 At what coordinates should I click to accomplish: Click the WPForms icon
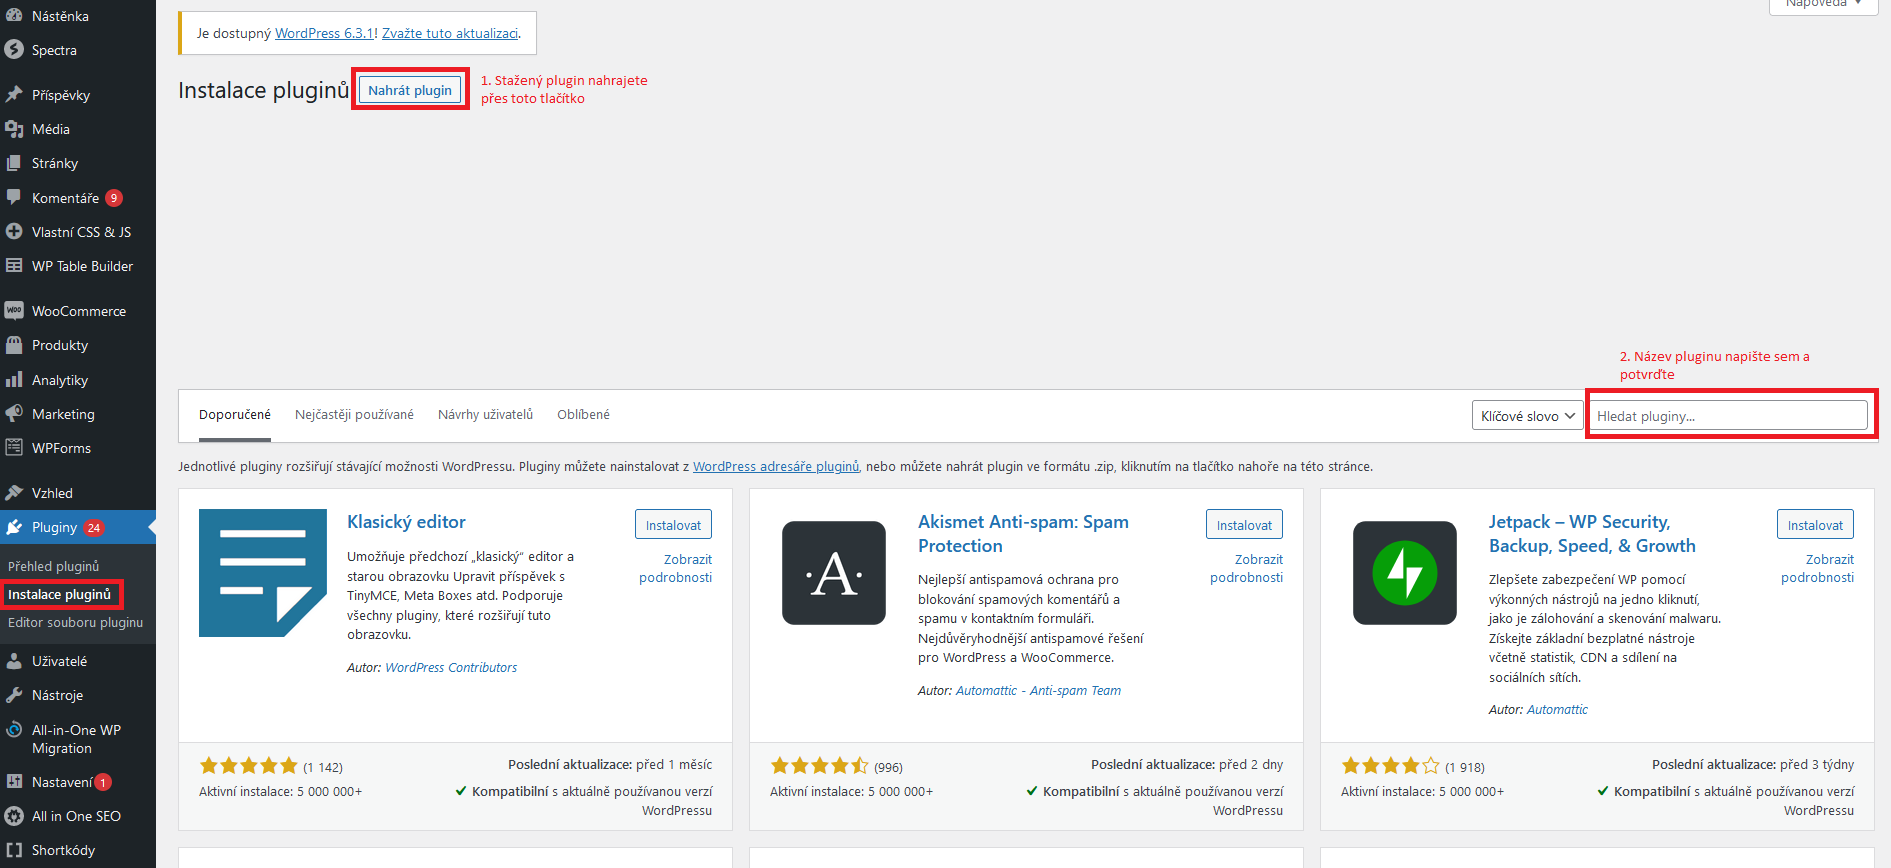coord(14,448)
